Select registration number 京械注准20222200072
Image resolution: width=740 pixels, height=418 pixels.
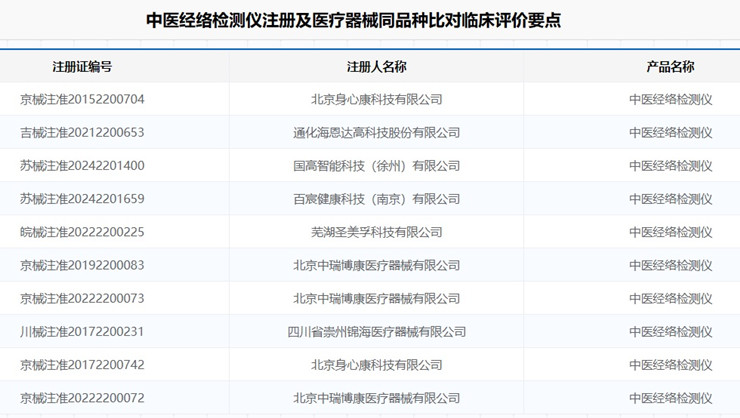pyautogui.click(x=82, y=398)
